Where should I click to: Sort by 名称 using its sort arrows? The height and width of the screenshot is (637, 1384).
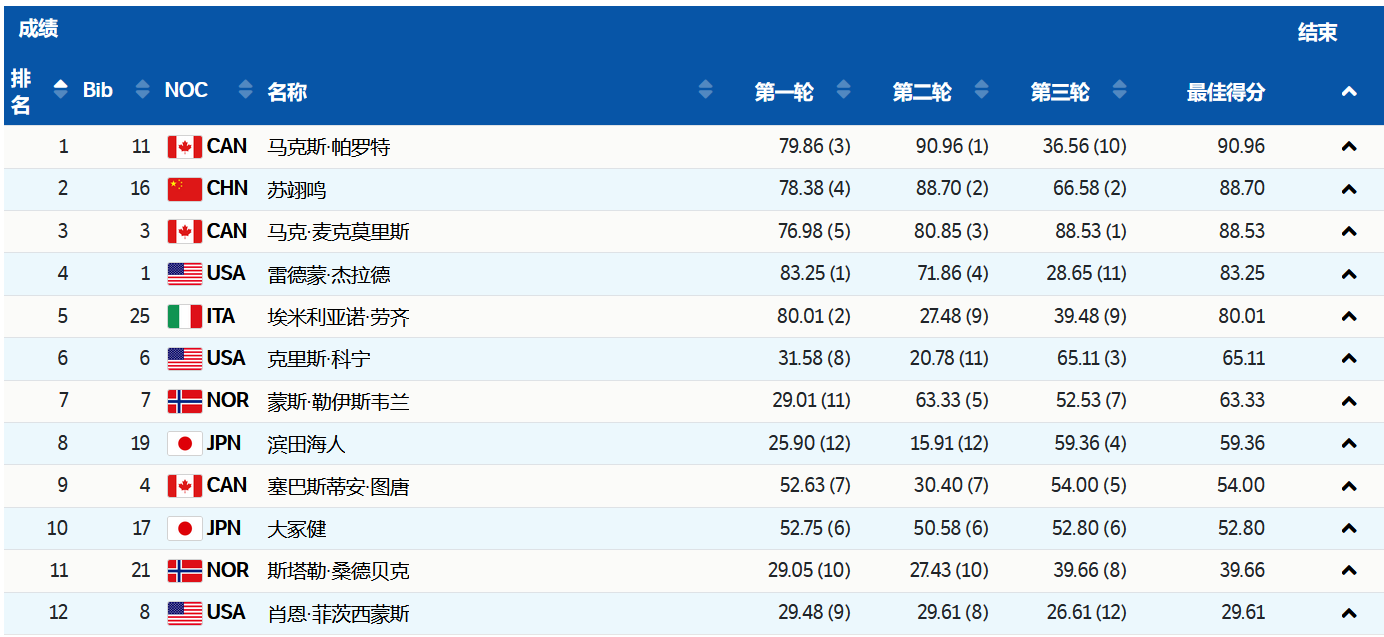click(706, 89)
